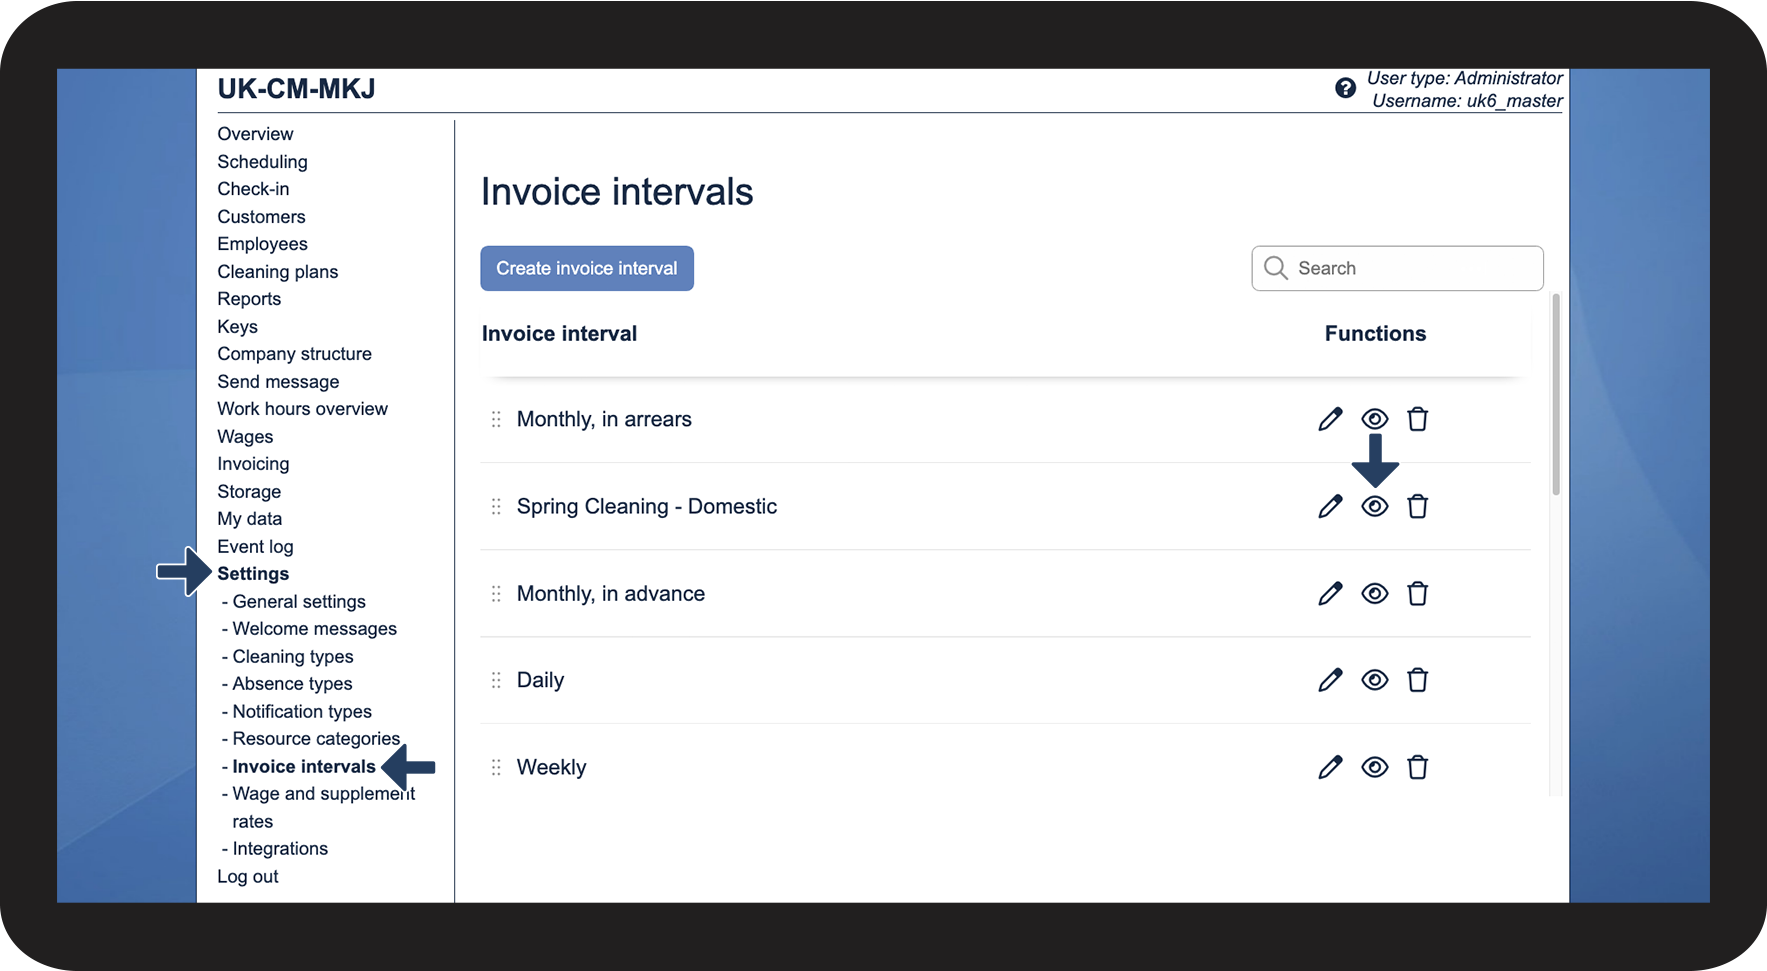Toggle visibility of Monthly, in arrears
1767x971 pixels.
(x=1375, y=419)
